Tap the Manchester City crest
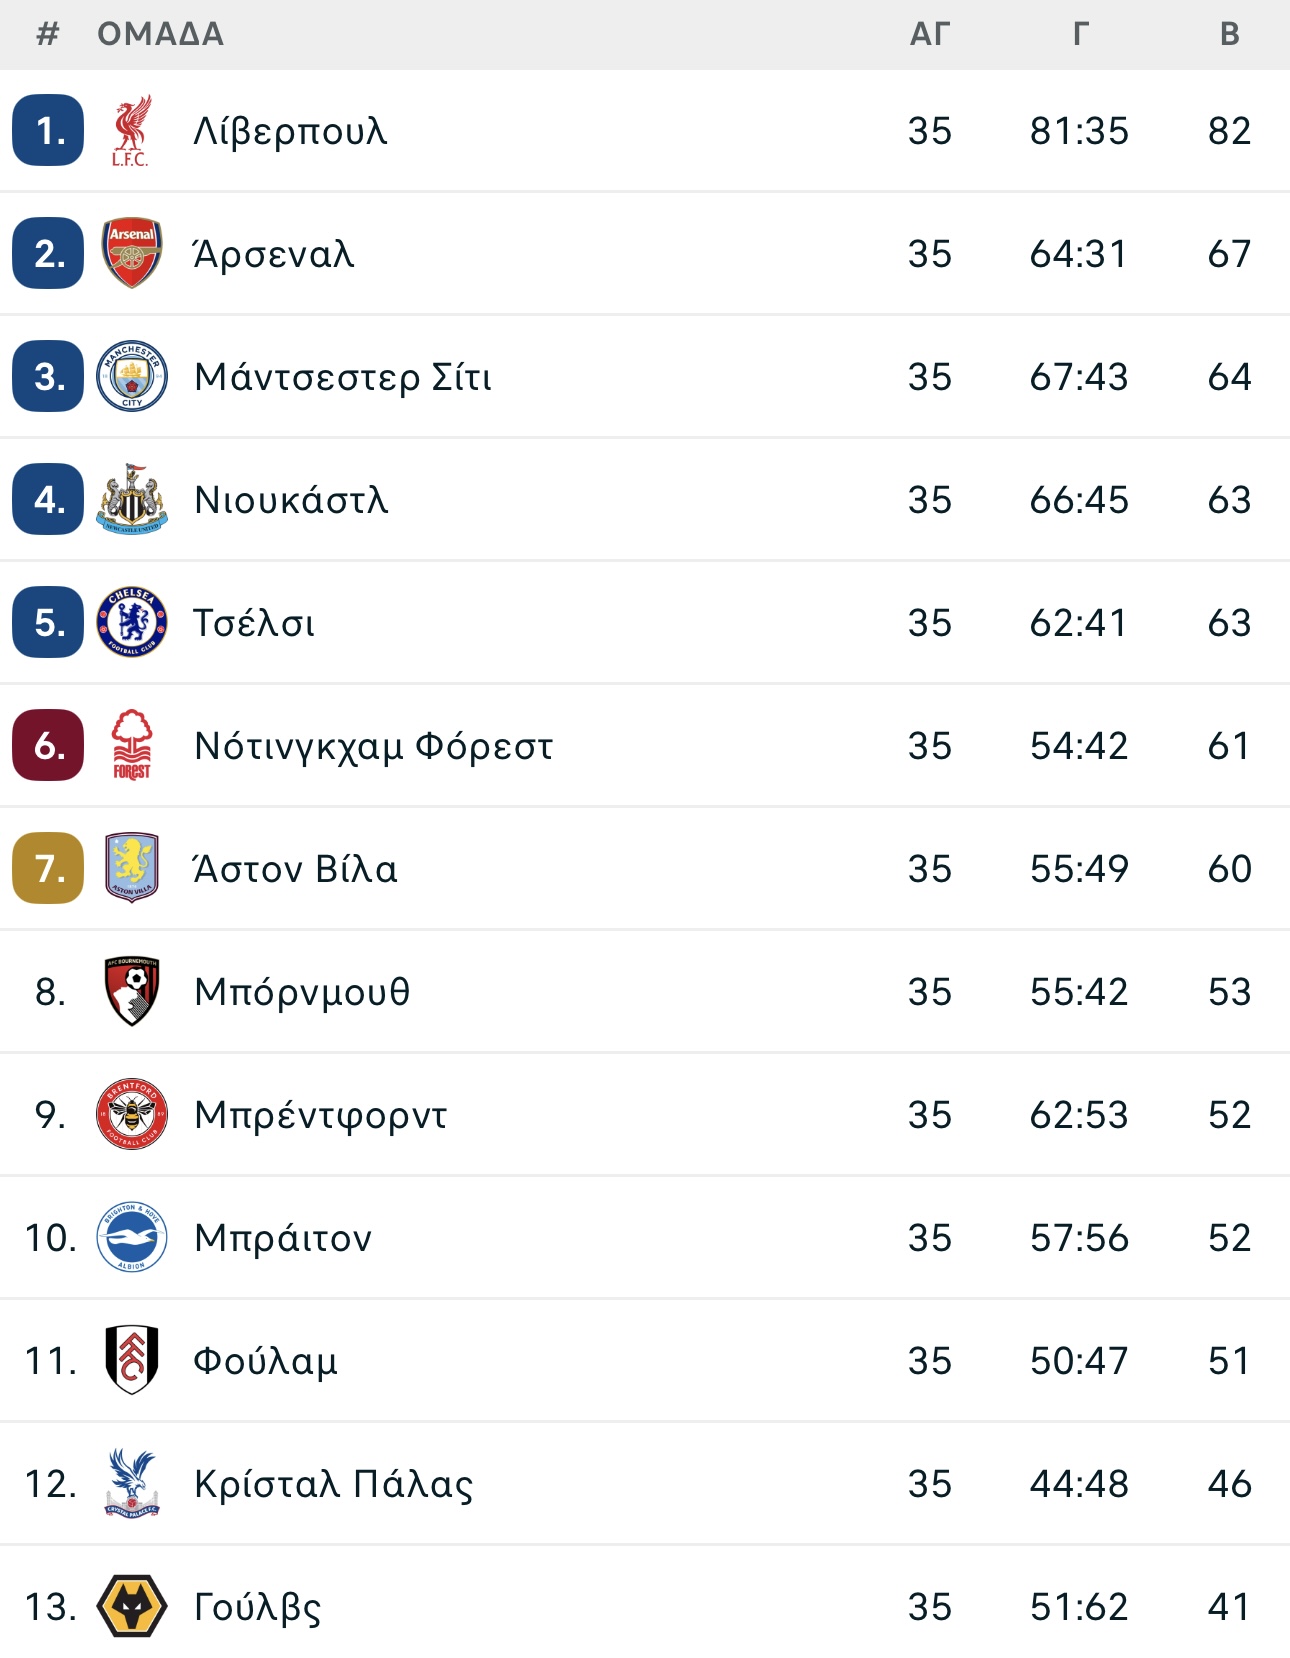 pyautogui.click(x=132, y=376)
